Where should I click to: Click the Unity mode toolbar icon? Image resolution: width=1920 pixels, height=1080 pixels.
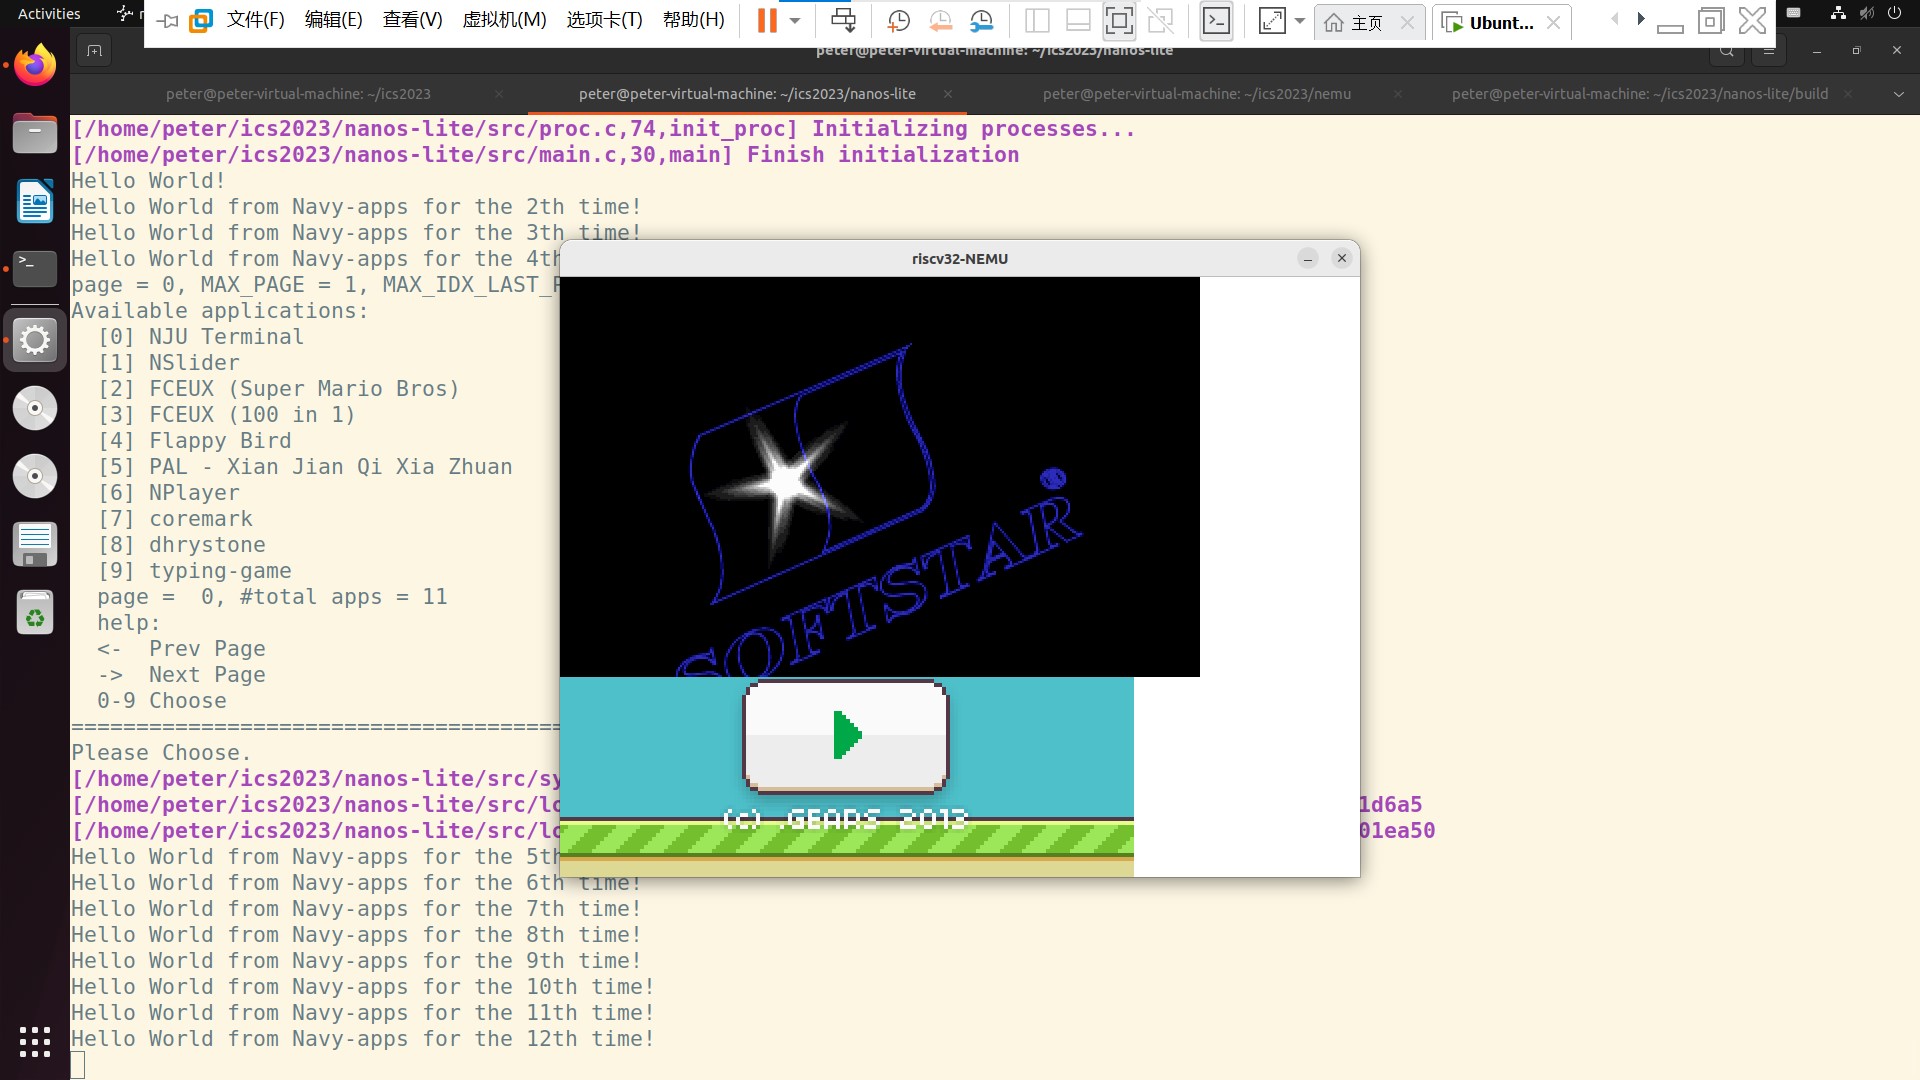(x=1160, y=21)
